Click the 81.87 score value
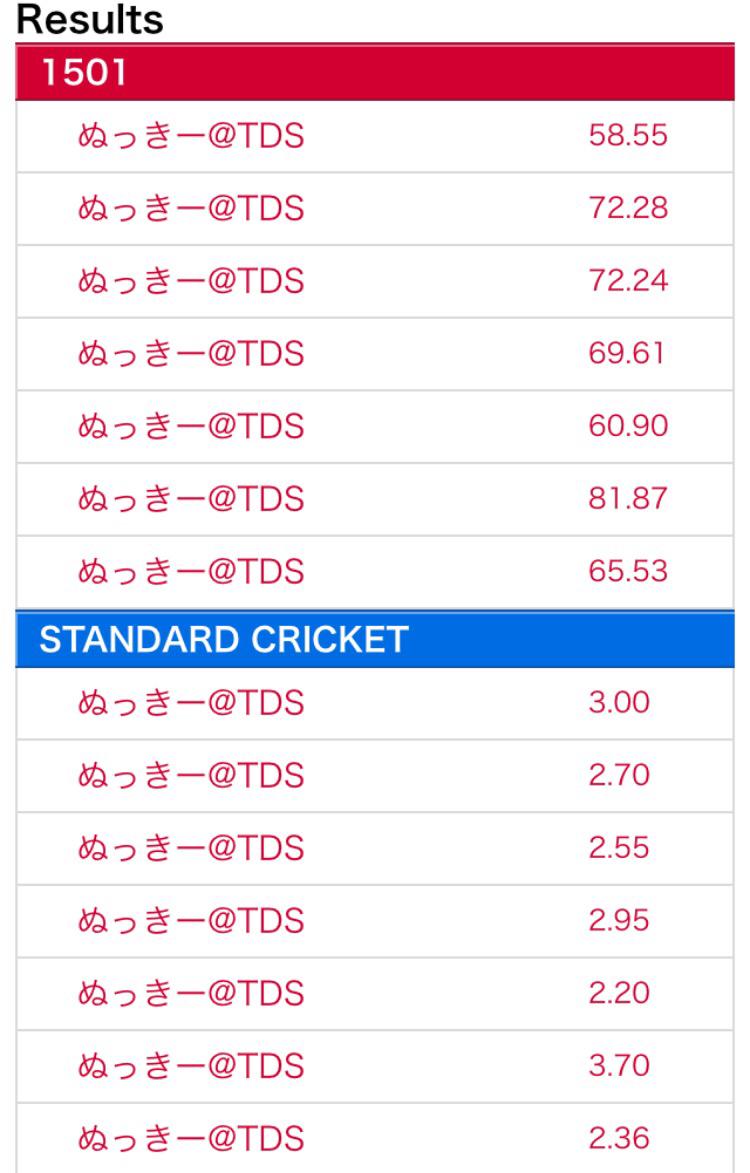The image size is (750, 1173). tap(627, 500)
